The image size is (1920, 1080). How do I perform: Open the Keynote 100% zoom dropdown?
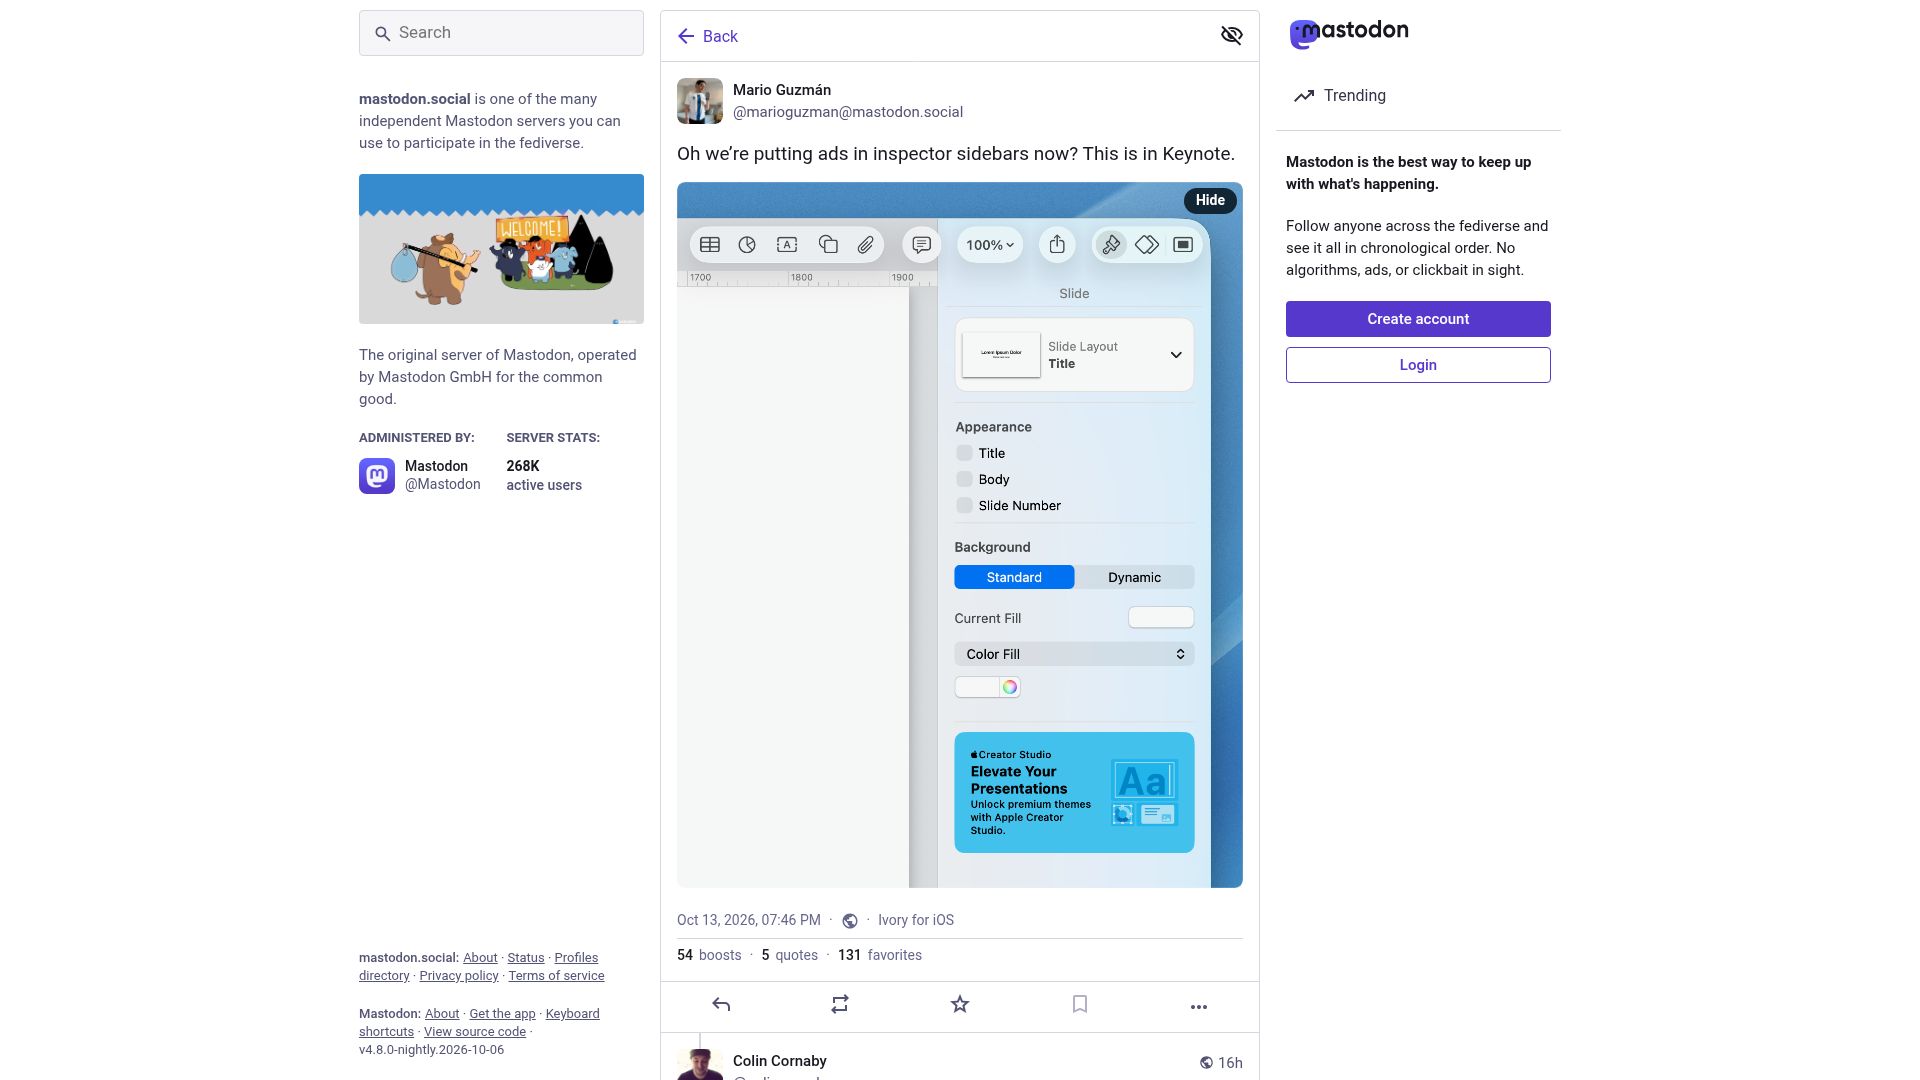click(990, 245)
